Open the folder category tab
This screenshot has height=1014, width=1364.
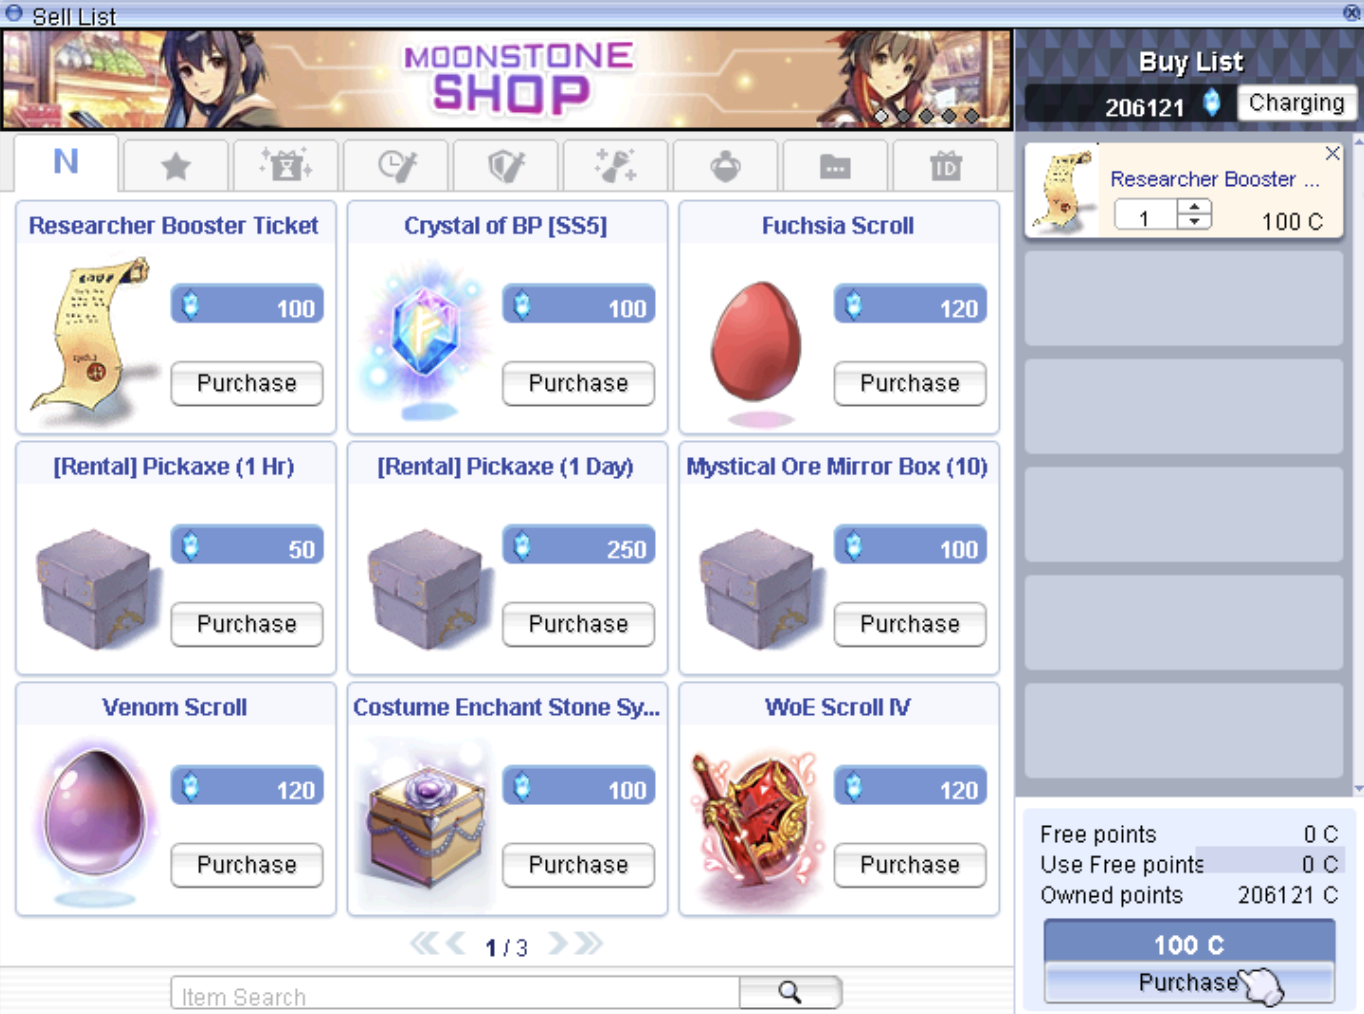836,165
